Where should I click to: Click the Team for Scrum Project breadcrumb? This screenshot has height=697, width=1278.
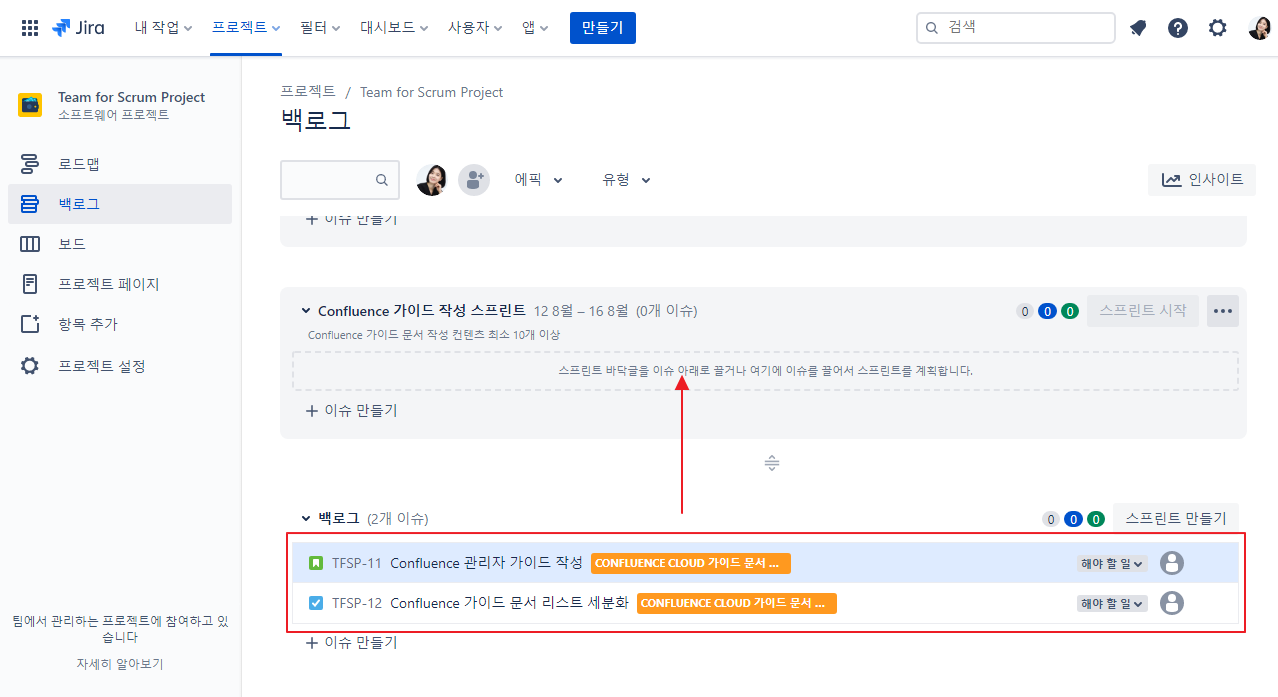[431, 92]
